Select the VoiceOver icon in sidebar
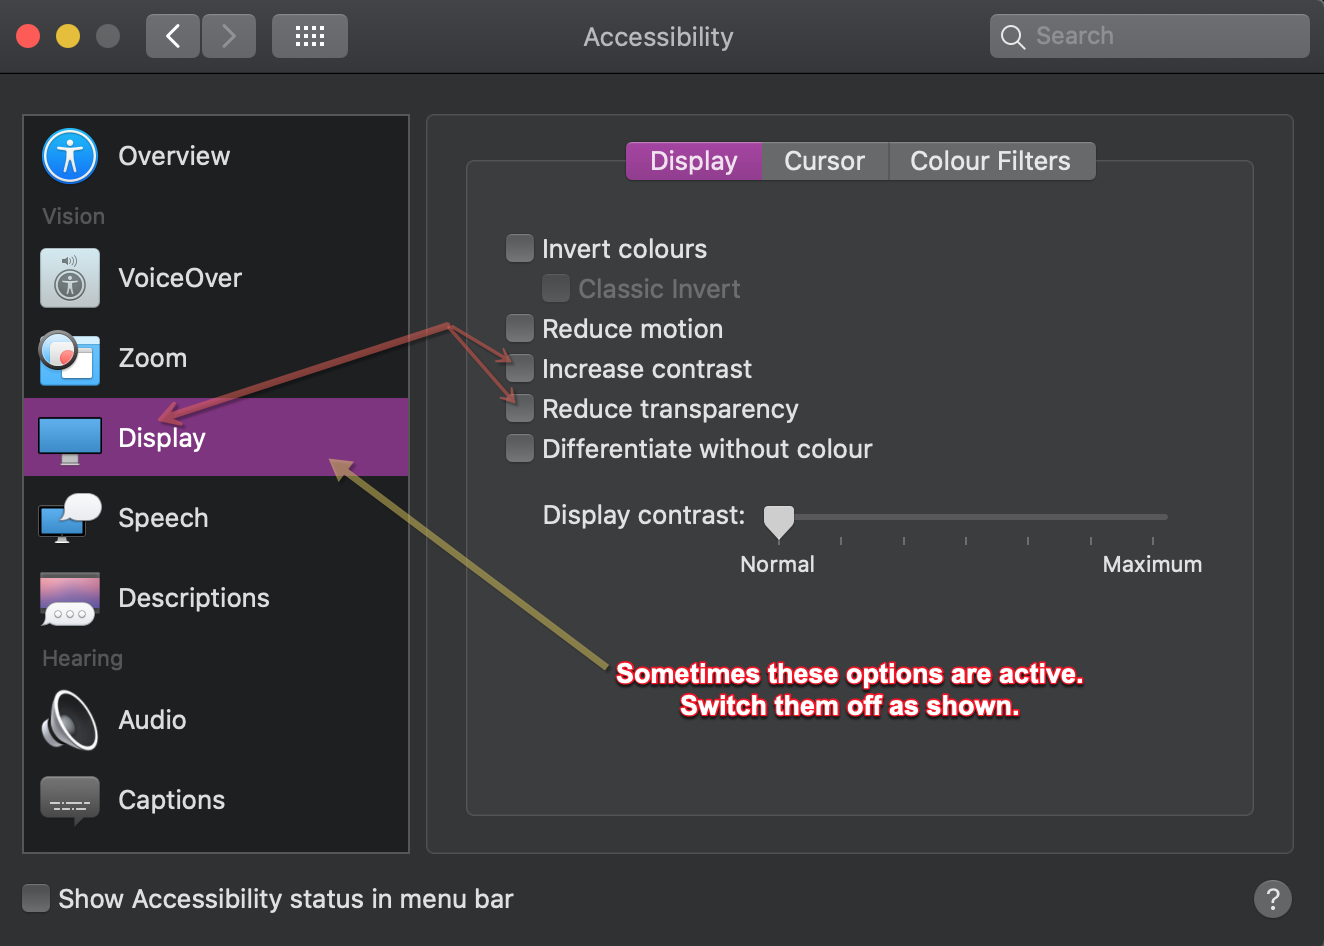 click(70, 278)
